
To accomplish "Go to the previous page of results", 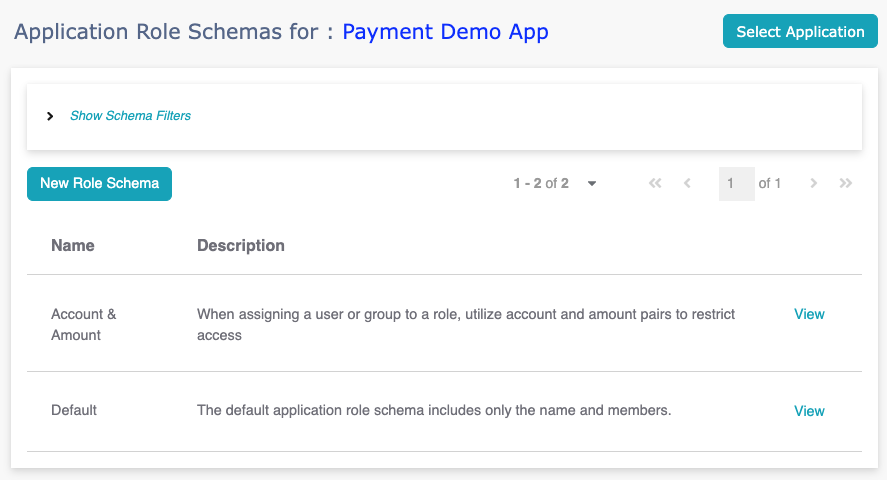I will pos(687,183).
